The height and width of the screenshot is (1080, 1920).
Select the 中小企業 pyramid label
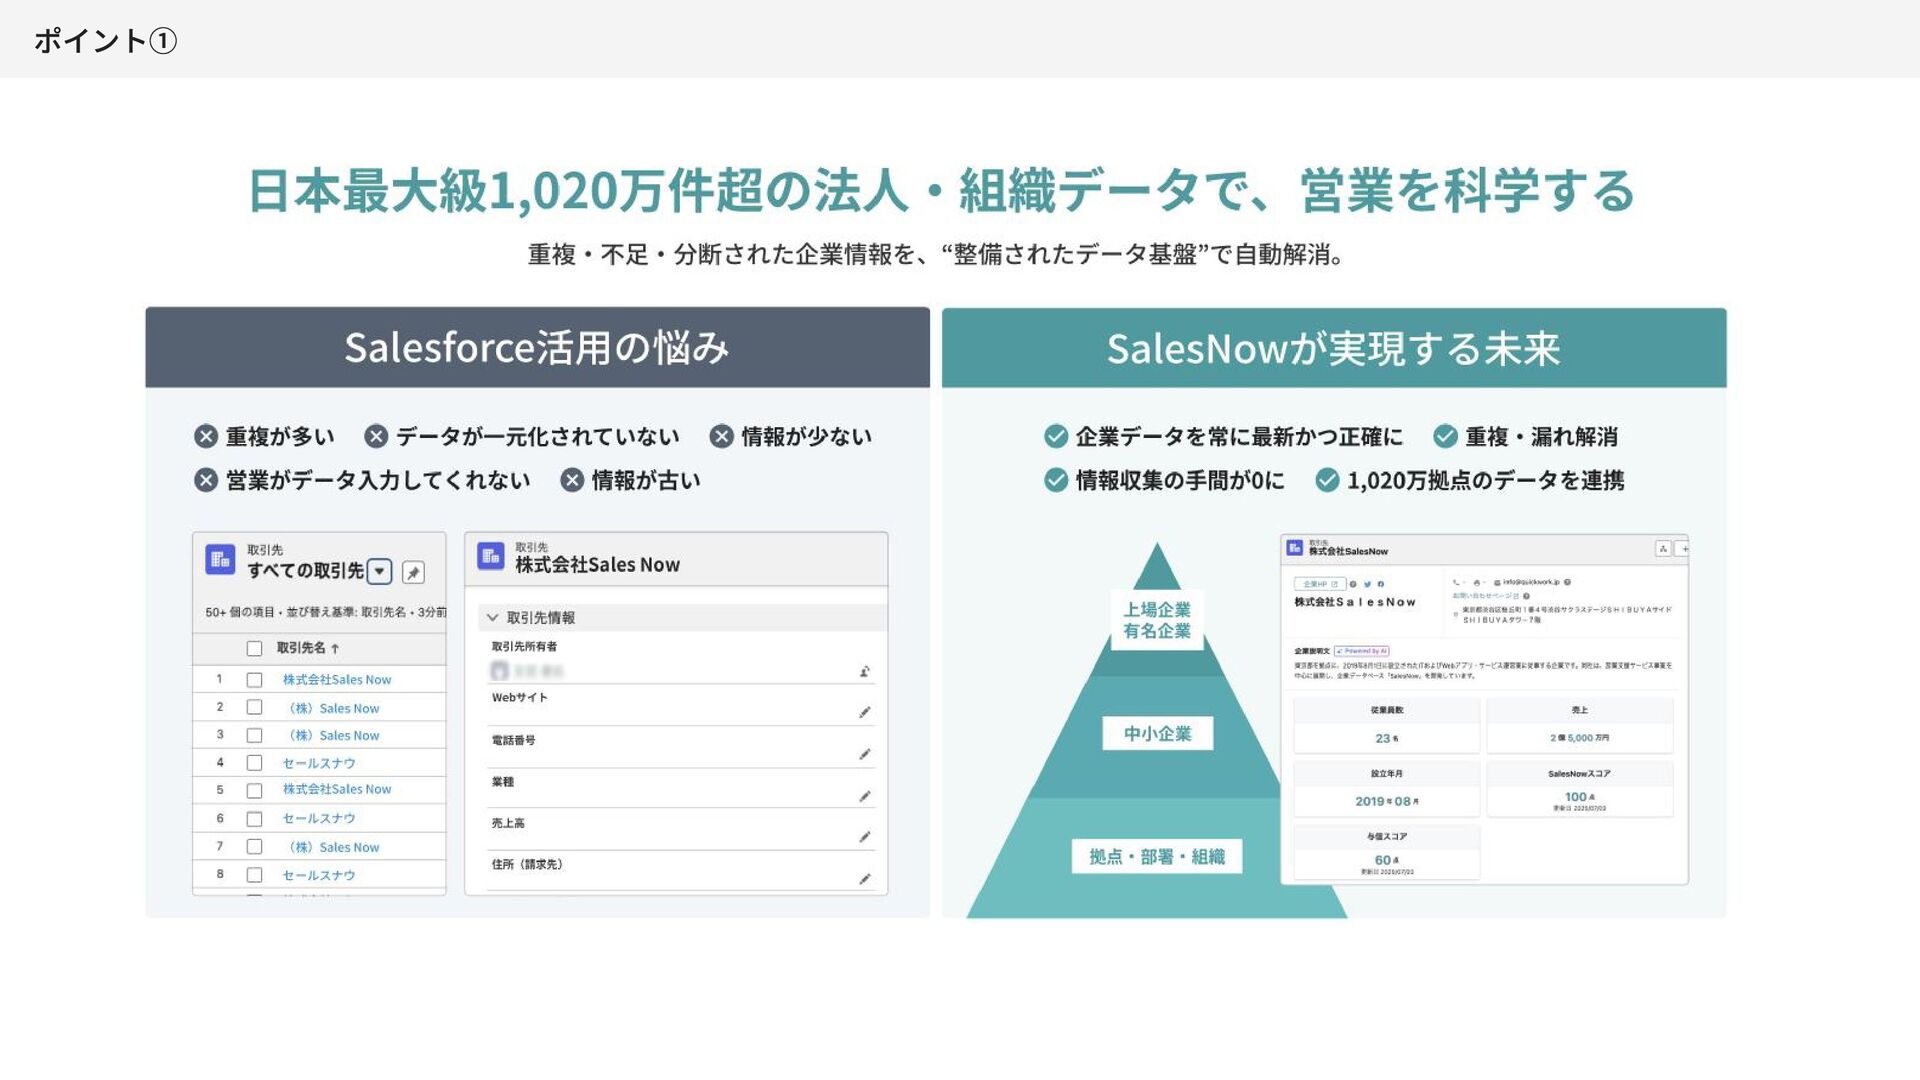(x=1158, y=734)
